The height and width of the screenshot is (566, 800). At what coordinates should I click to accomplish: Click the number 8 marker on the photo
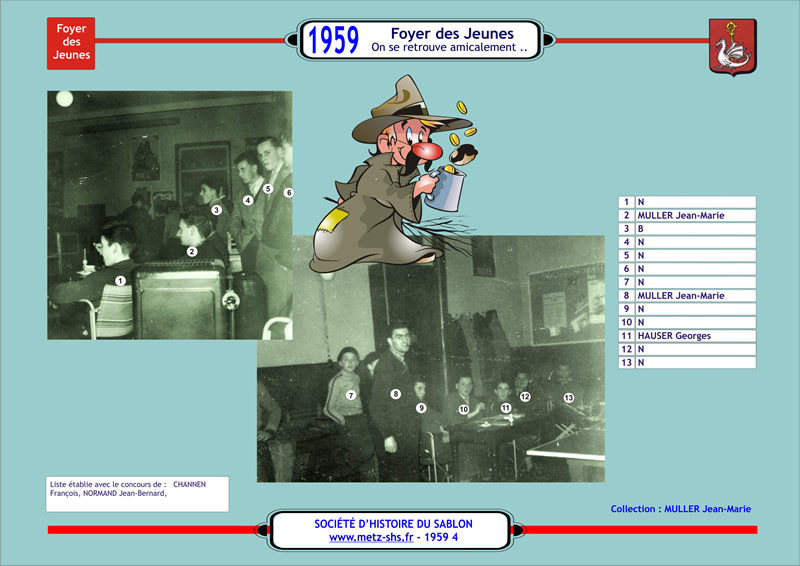pos(395,394)
